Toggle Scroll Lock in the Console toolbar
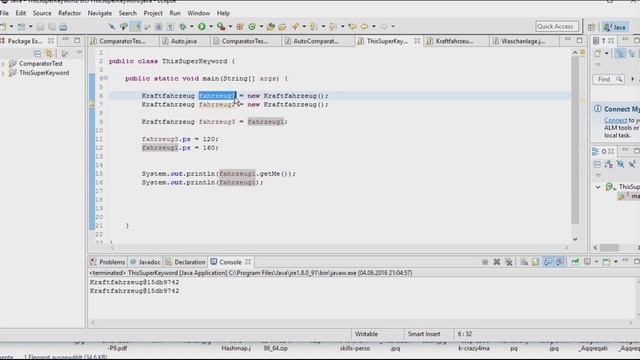 click(x=536, y=262)
